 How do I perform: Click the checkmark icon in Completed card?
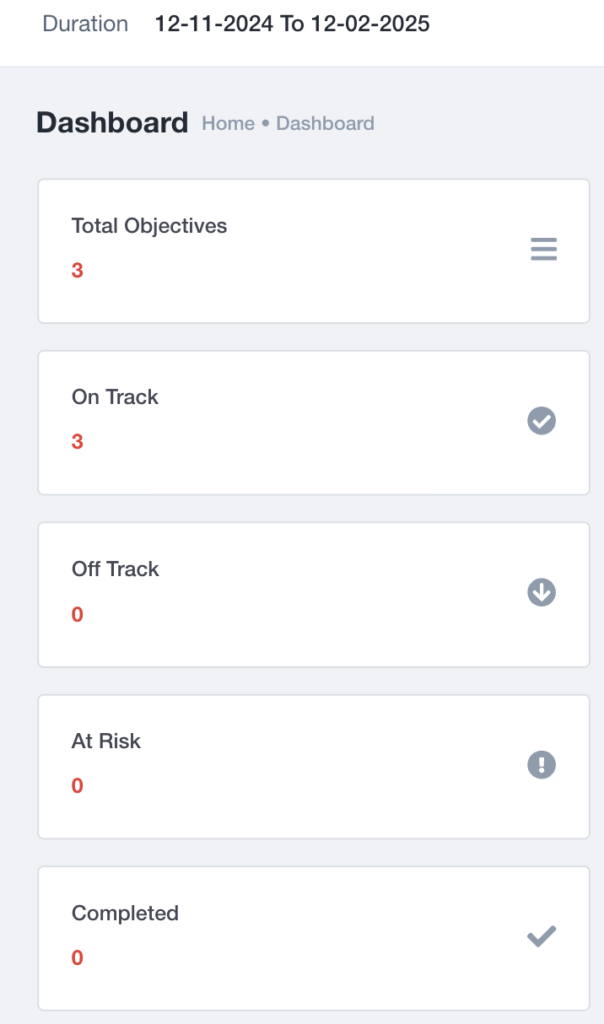click(541, 936)
